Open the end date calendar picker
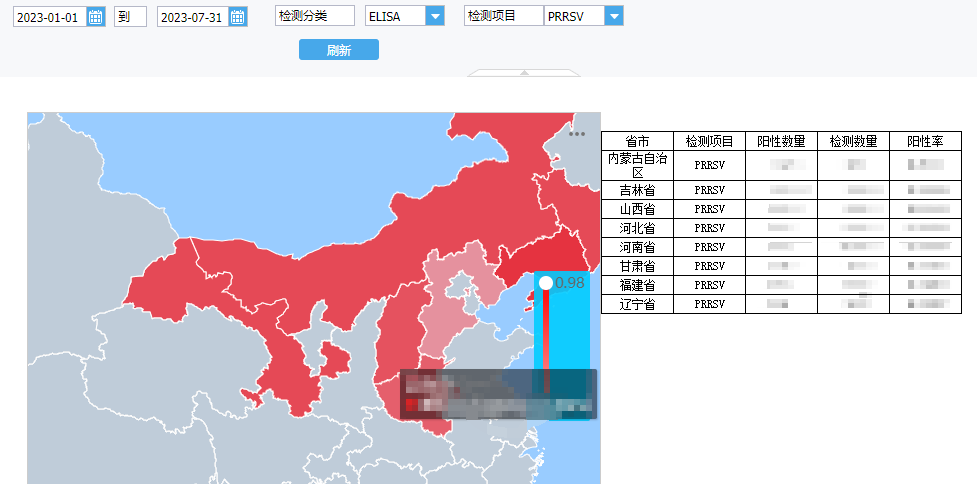The height and width of the screenshot is (484, 977). [237, 17]
